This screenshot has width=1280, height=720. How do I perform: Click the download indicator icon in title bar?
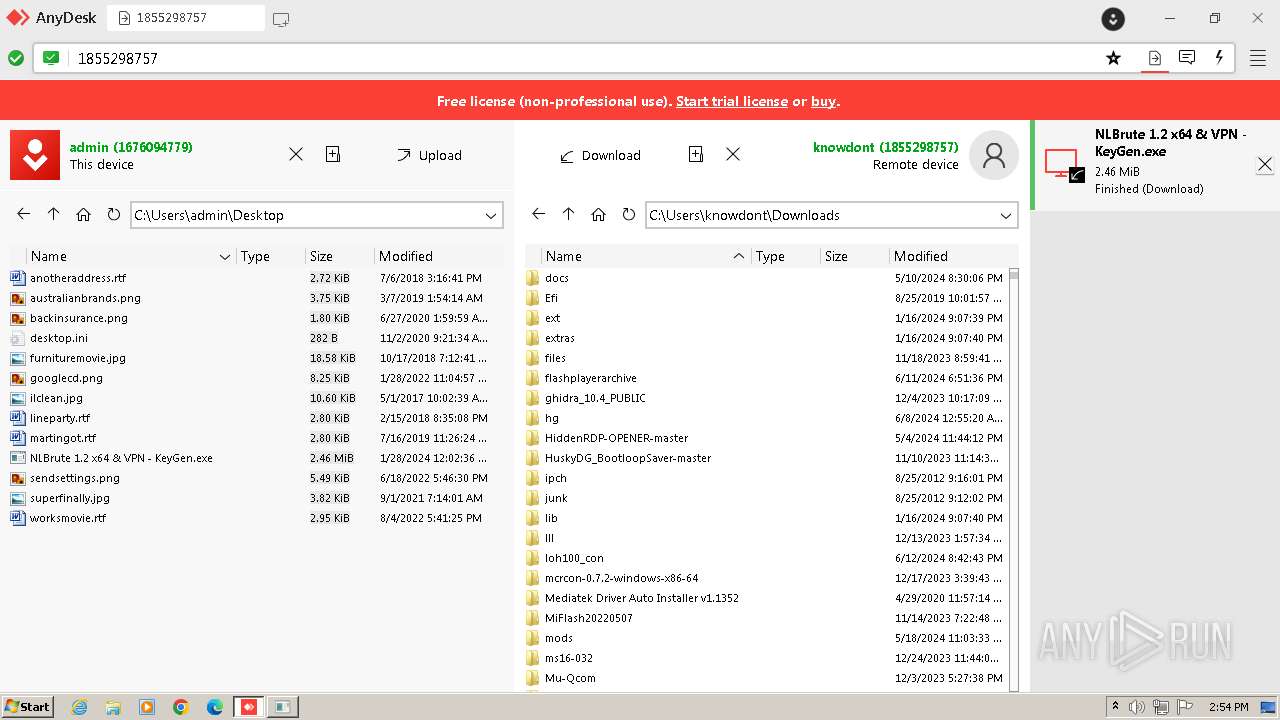point(1113,18)
